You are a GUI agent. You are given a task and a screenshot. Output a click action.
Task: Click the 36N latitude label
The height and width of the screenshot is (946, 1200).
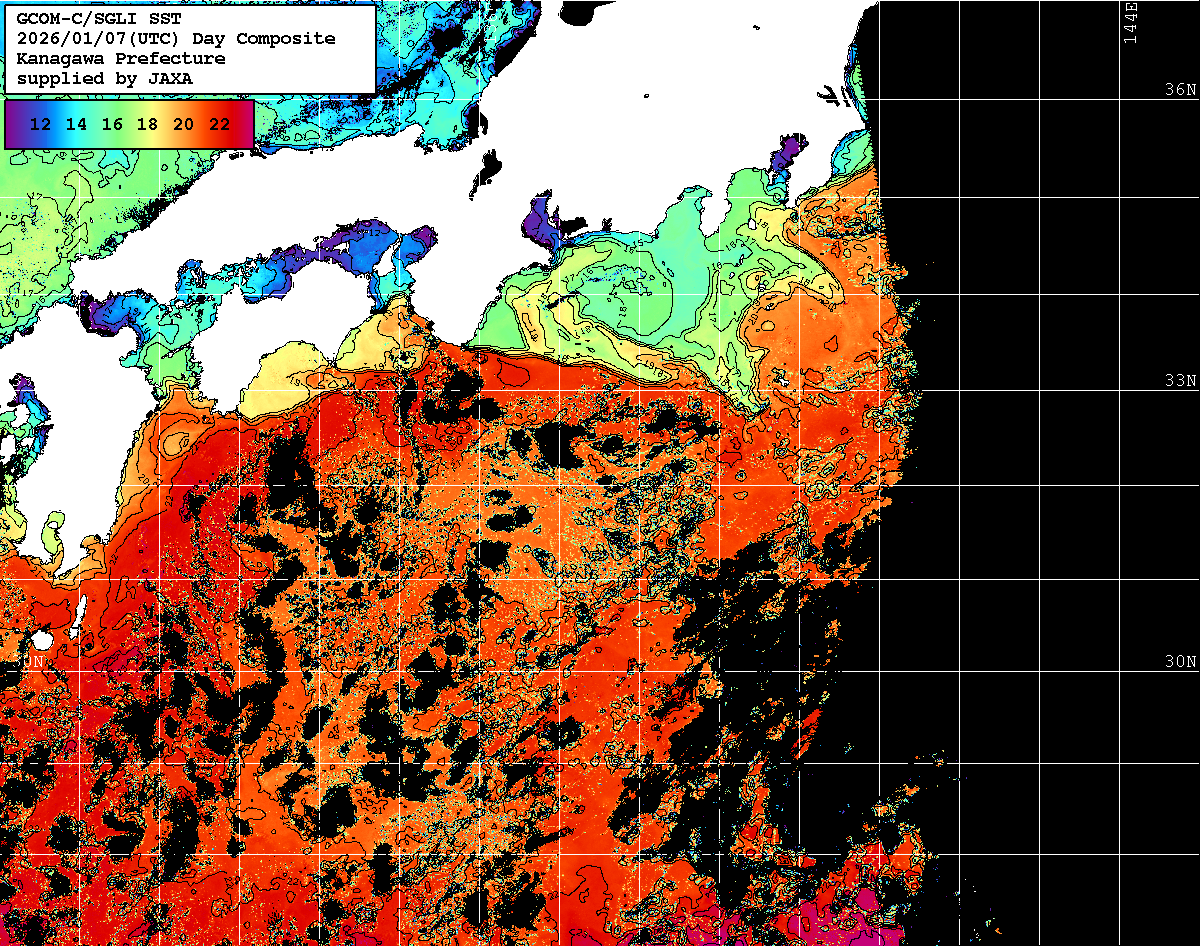(x=1179, y=90)
